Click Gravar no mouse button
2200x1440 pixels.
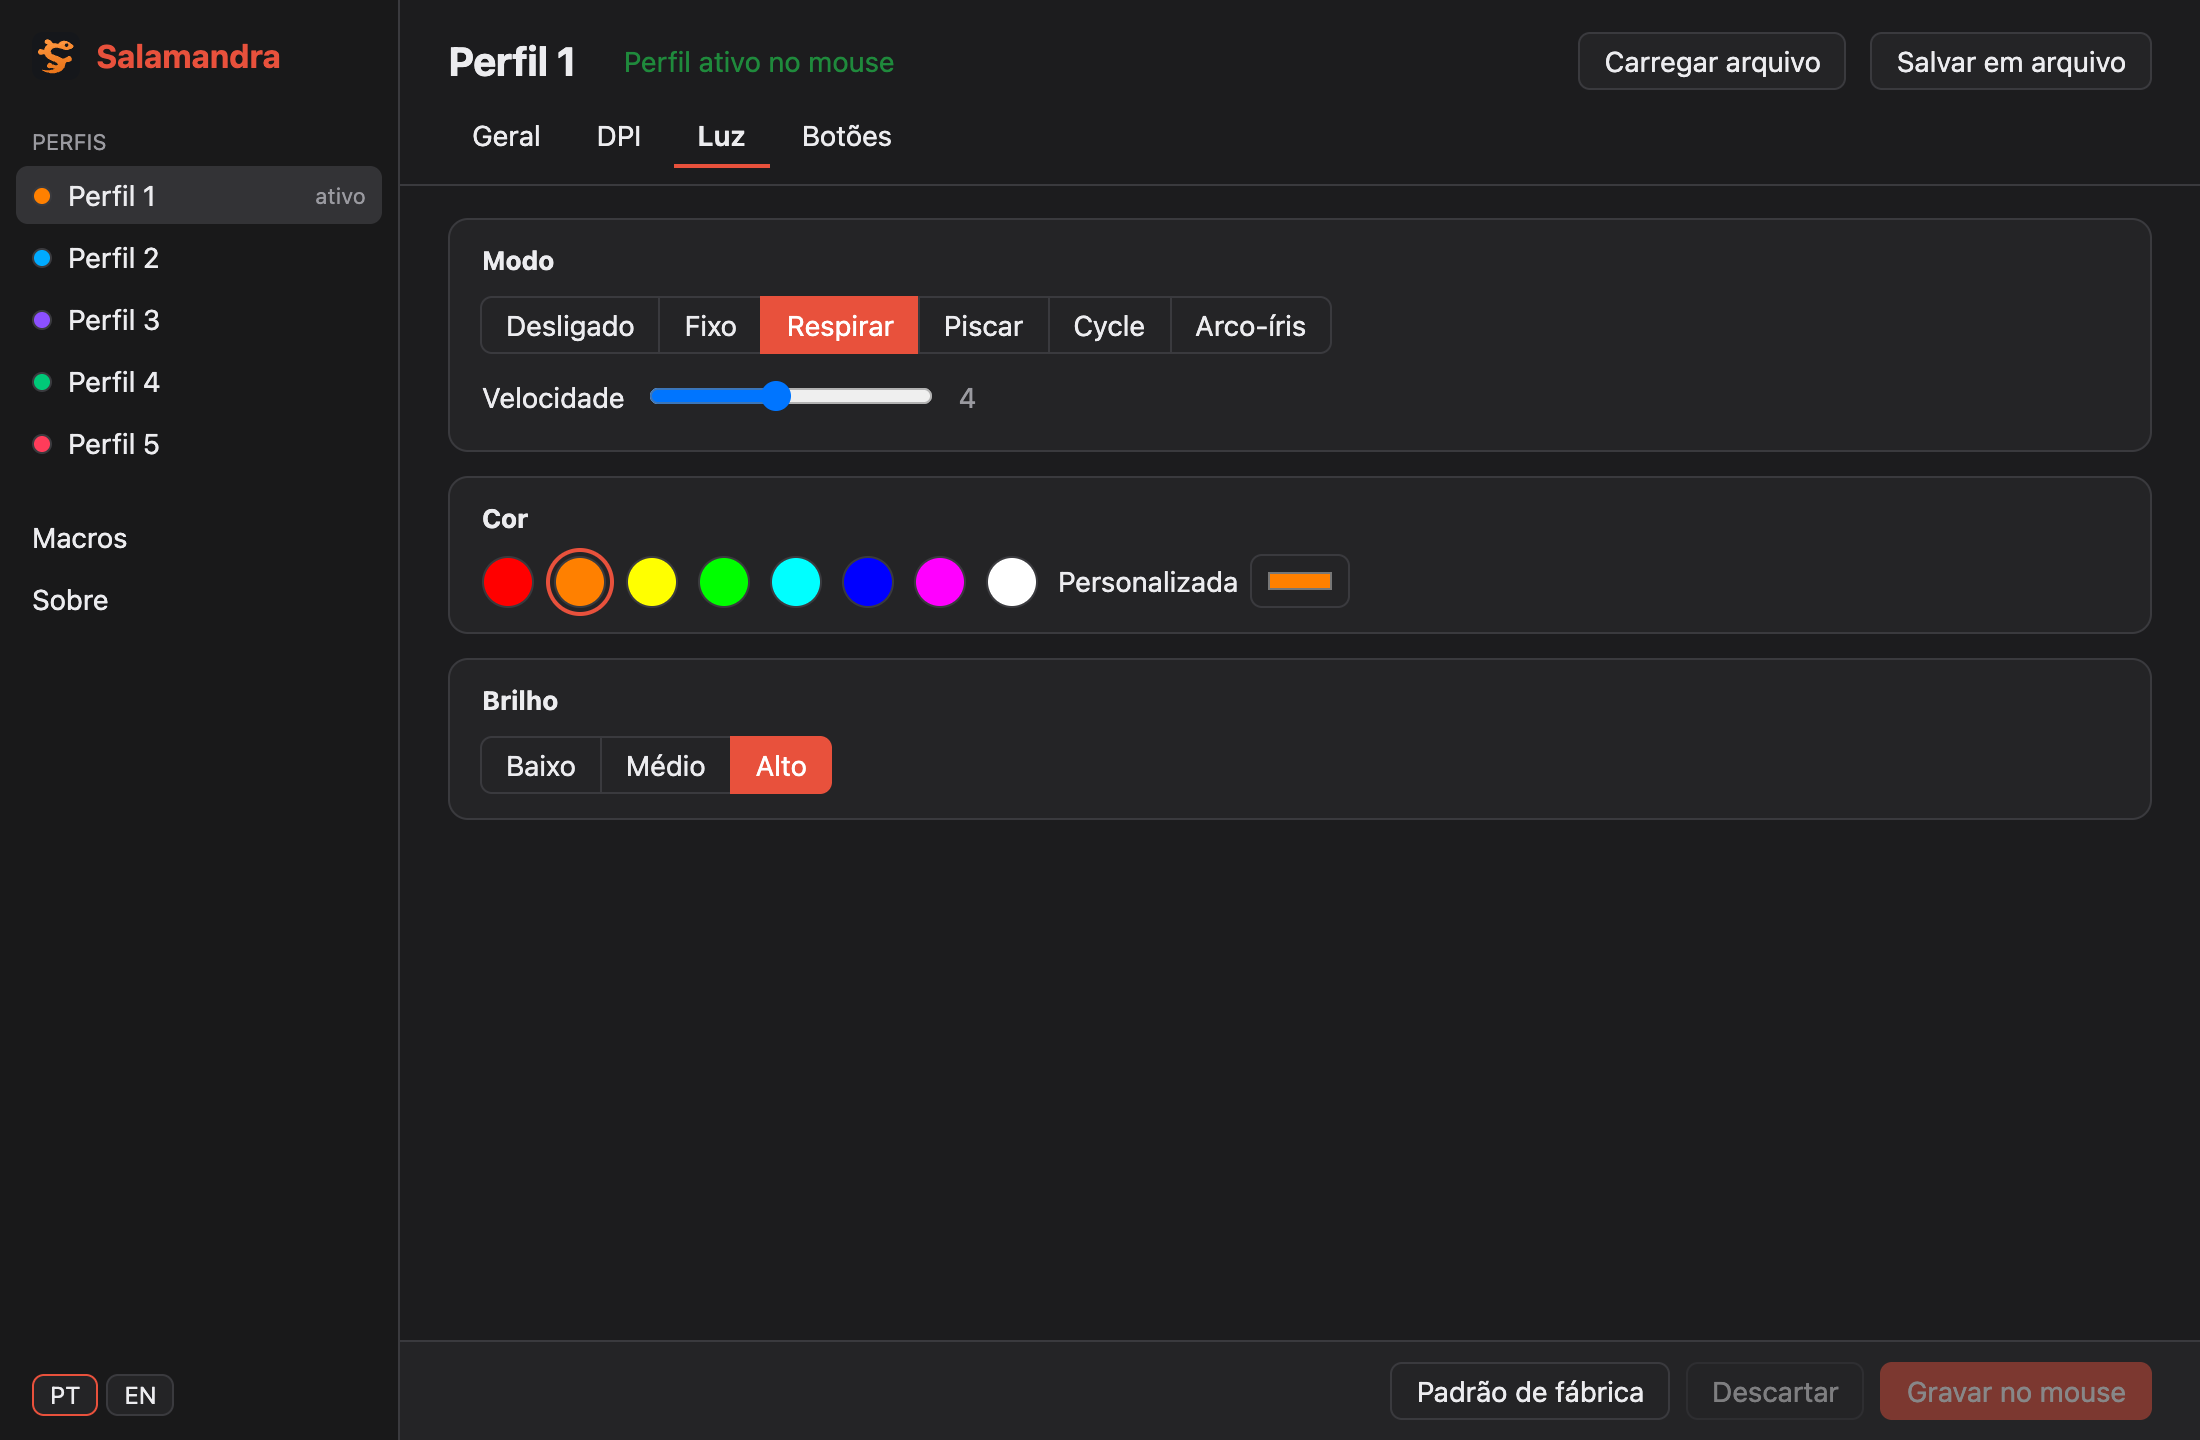point(2016,1392)
